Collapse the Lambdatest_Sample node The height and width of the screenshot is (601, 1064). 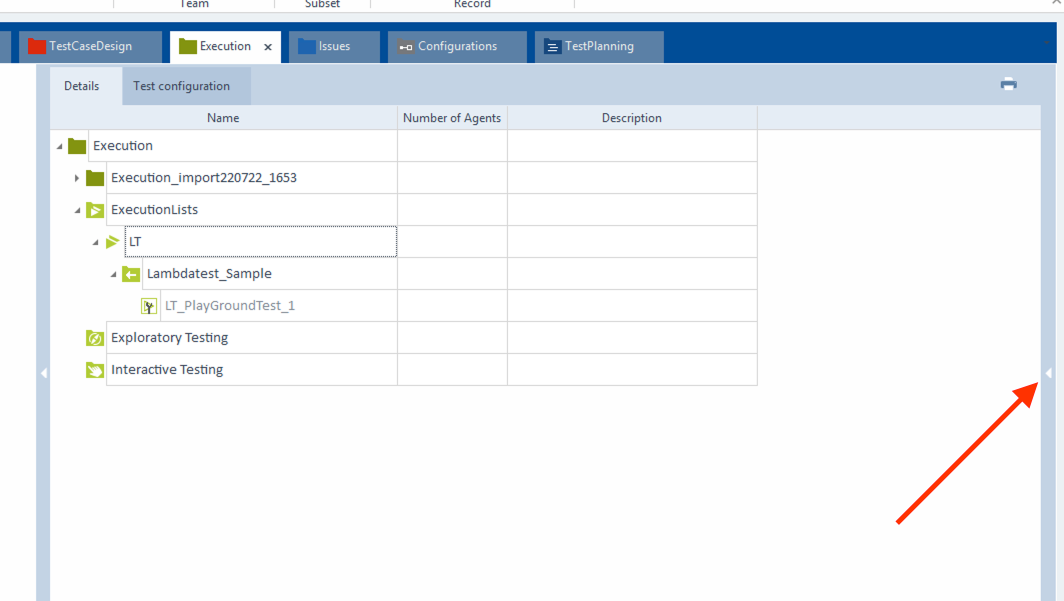coord(113,275)
